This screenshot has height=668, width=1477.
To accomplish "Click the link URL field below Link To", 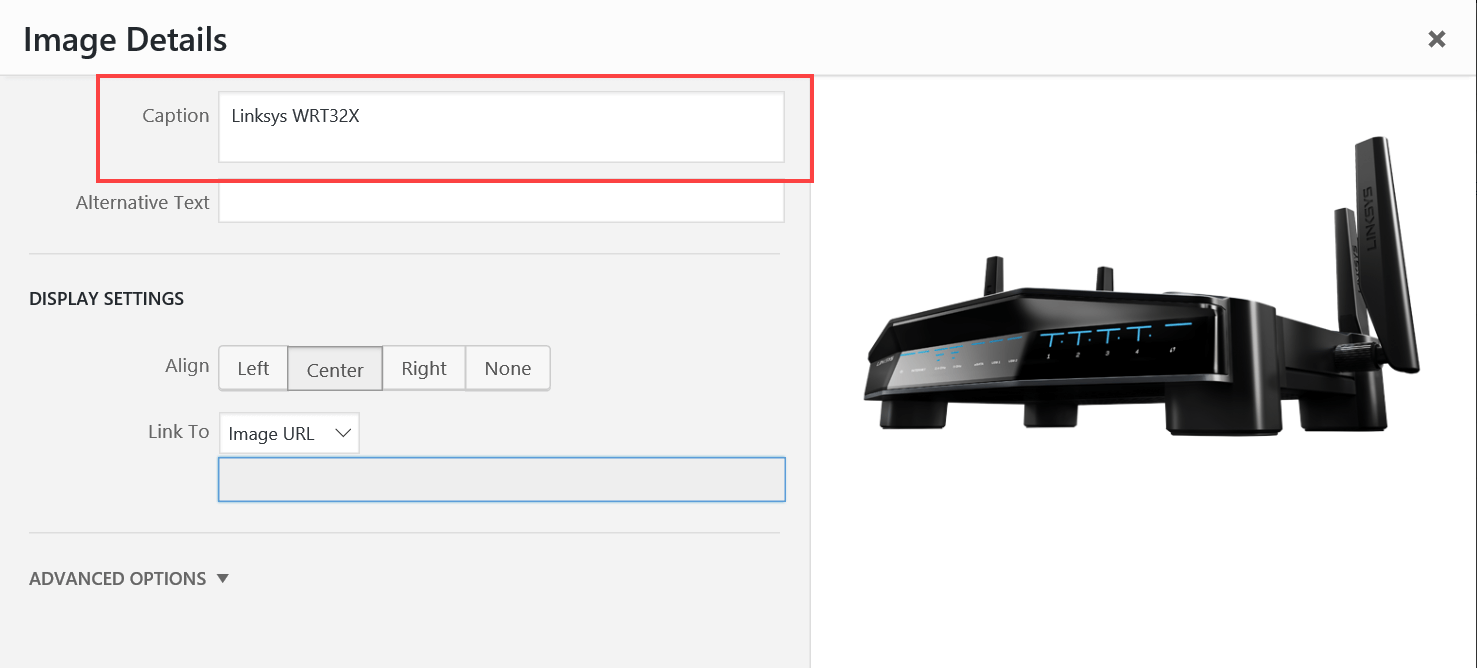I will pos(502,479).
